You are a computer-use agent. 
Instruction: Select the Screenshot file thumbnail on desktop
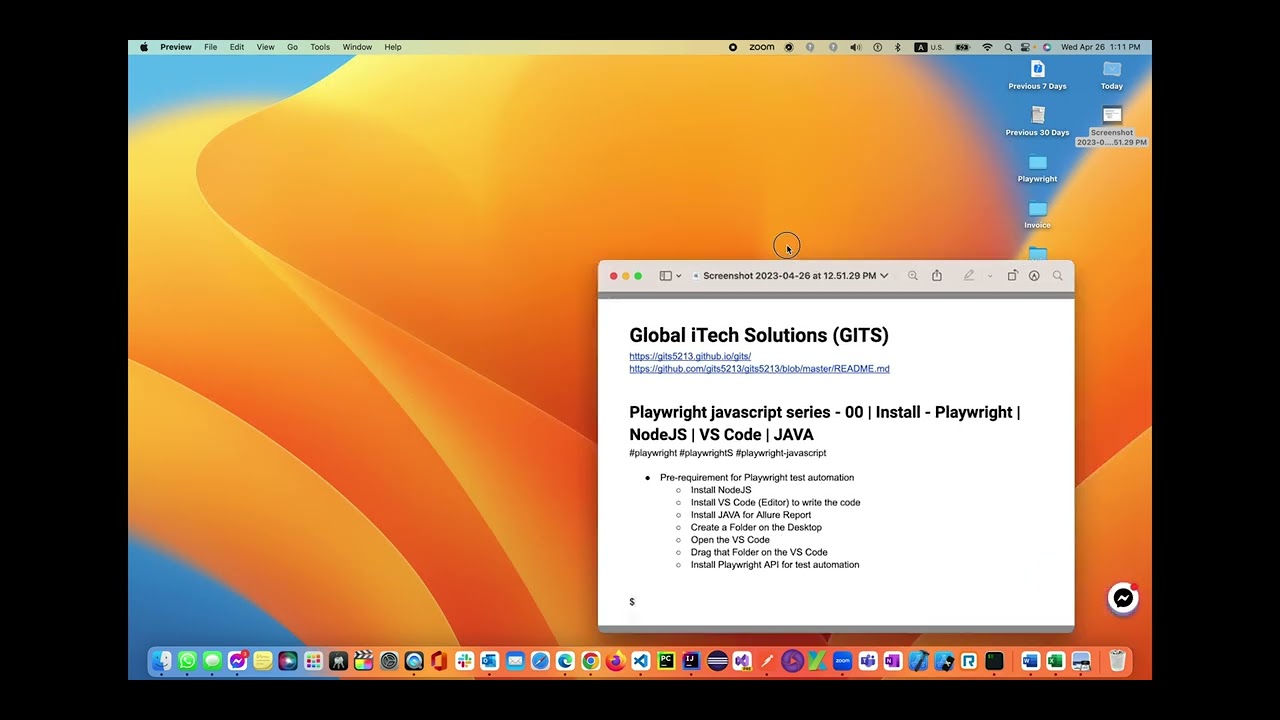[x=1112, y=115]
